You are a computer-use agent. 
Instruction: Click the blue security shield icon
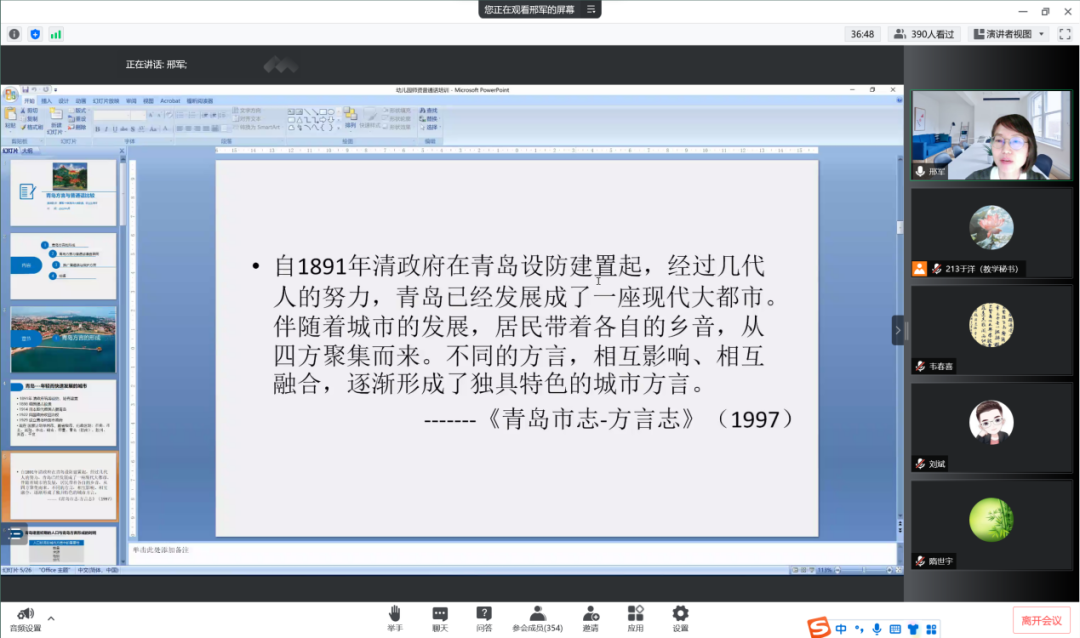coord(35,34)
